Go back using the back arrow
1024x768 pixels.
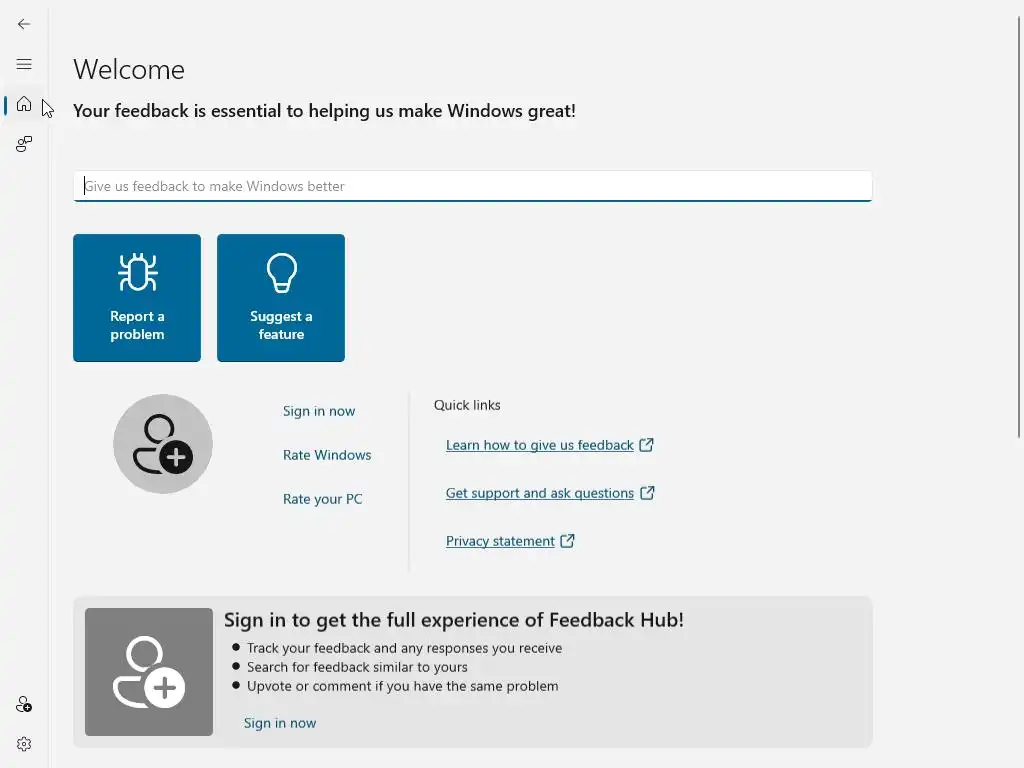pos(24,24)
